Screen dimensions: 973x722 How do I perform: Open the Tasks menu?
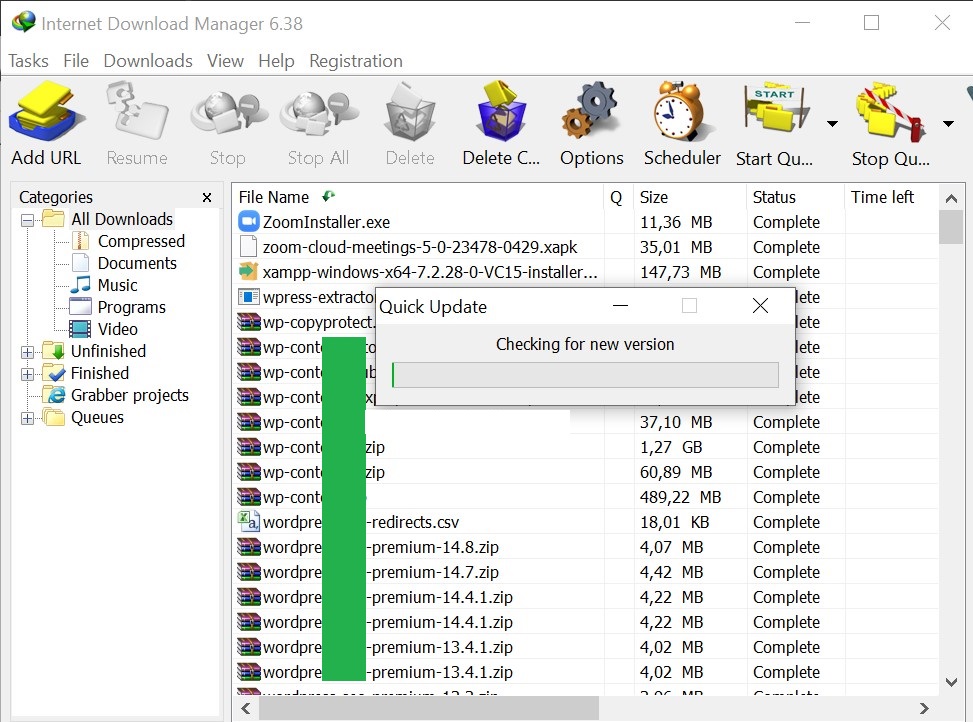[x=28, y=61]
